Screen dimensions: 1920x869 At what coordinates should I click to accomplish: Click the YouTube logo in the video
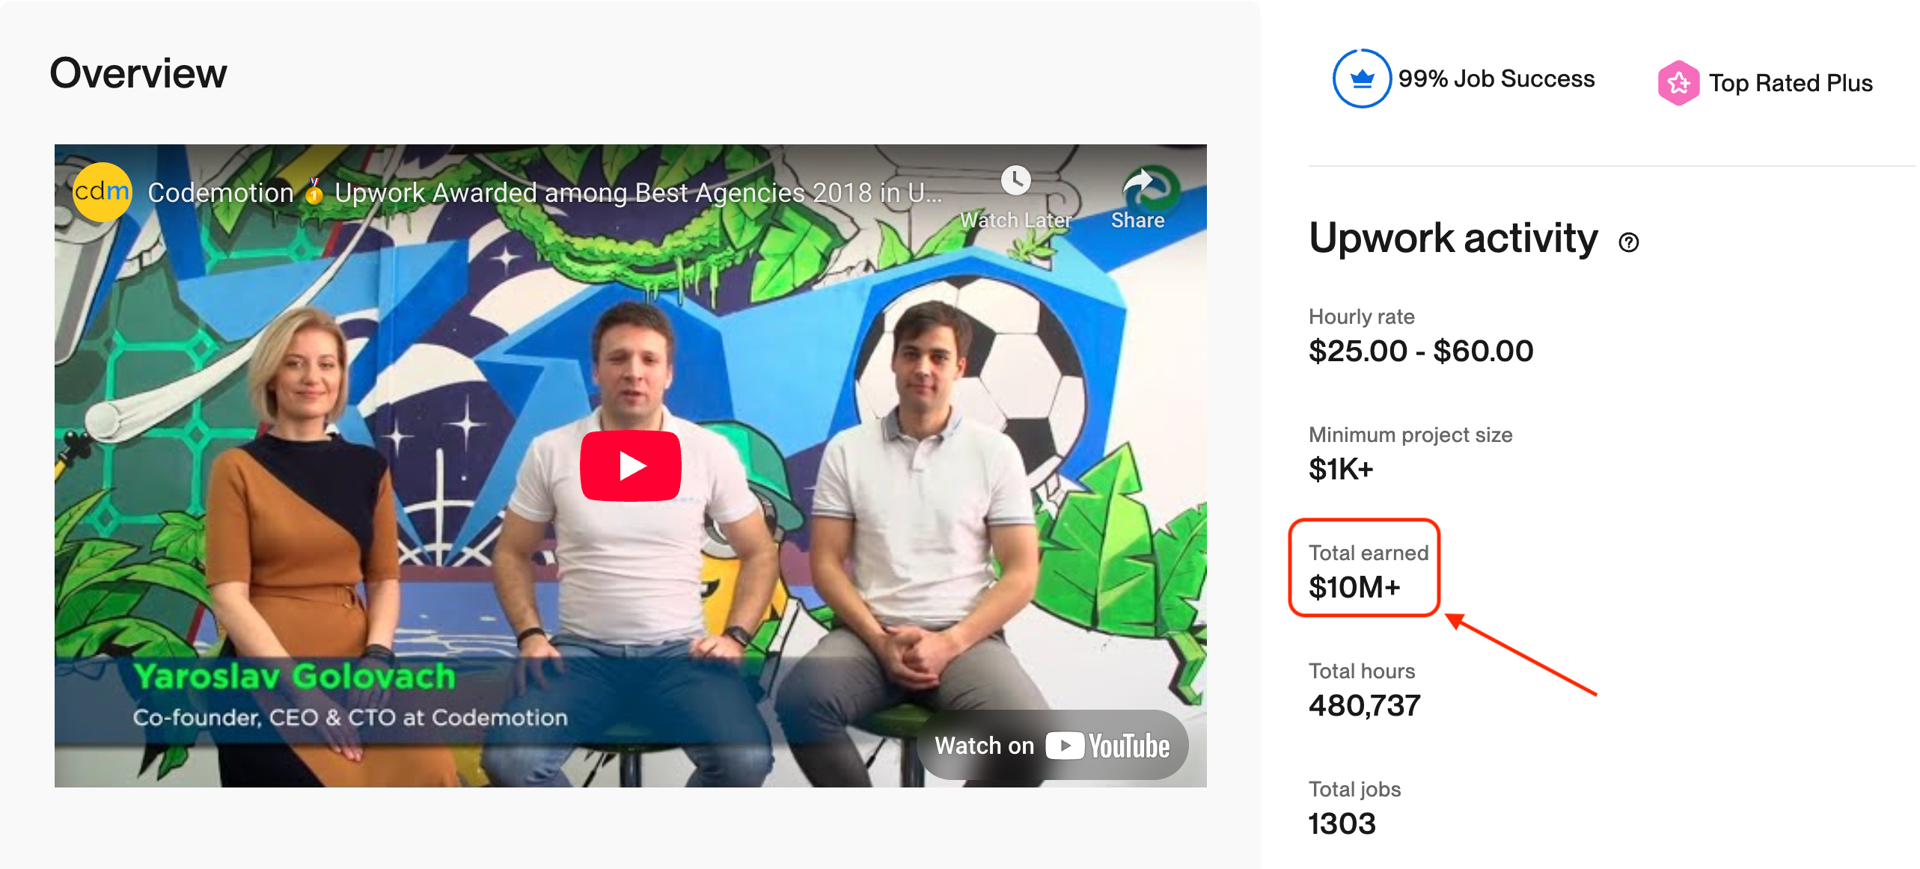1108,746
